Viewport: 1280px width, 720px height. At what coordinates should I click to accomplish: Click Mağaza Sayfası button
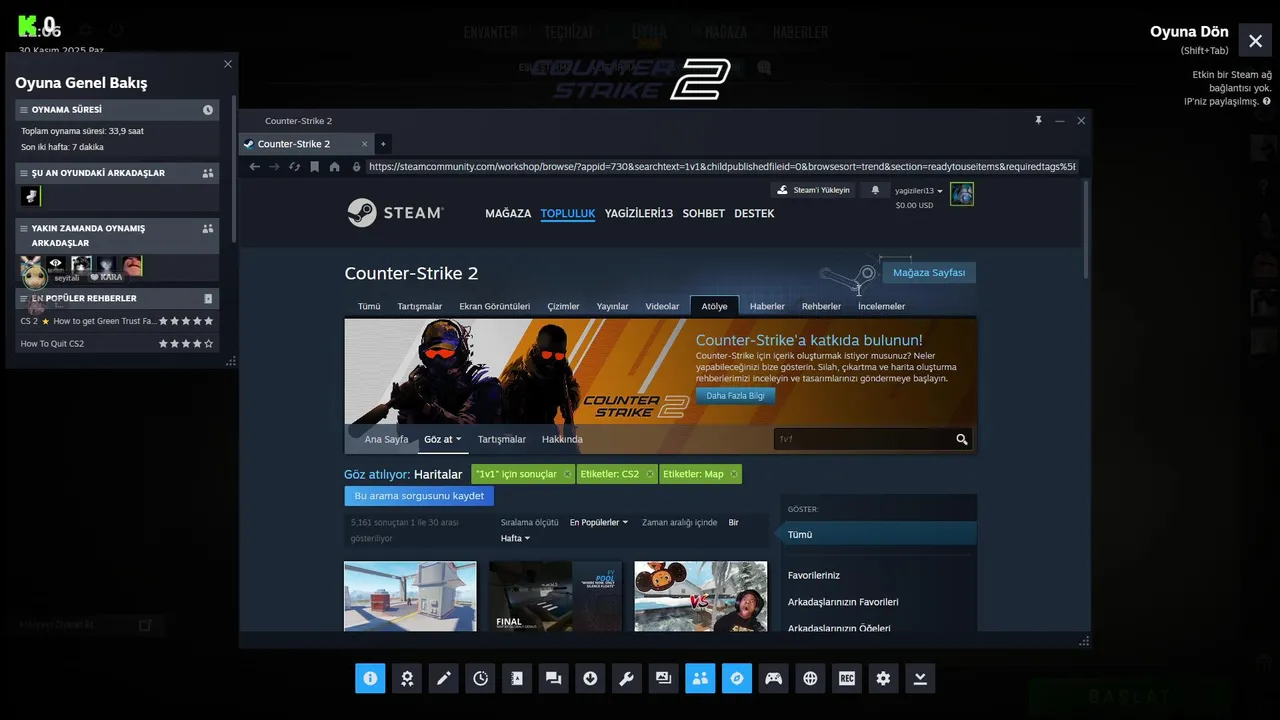pos(929,273)
